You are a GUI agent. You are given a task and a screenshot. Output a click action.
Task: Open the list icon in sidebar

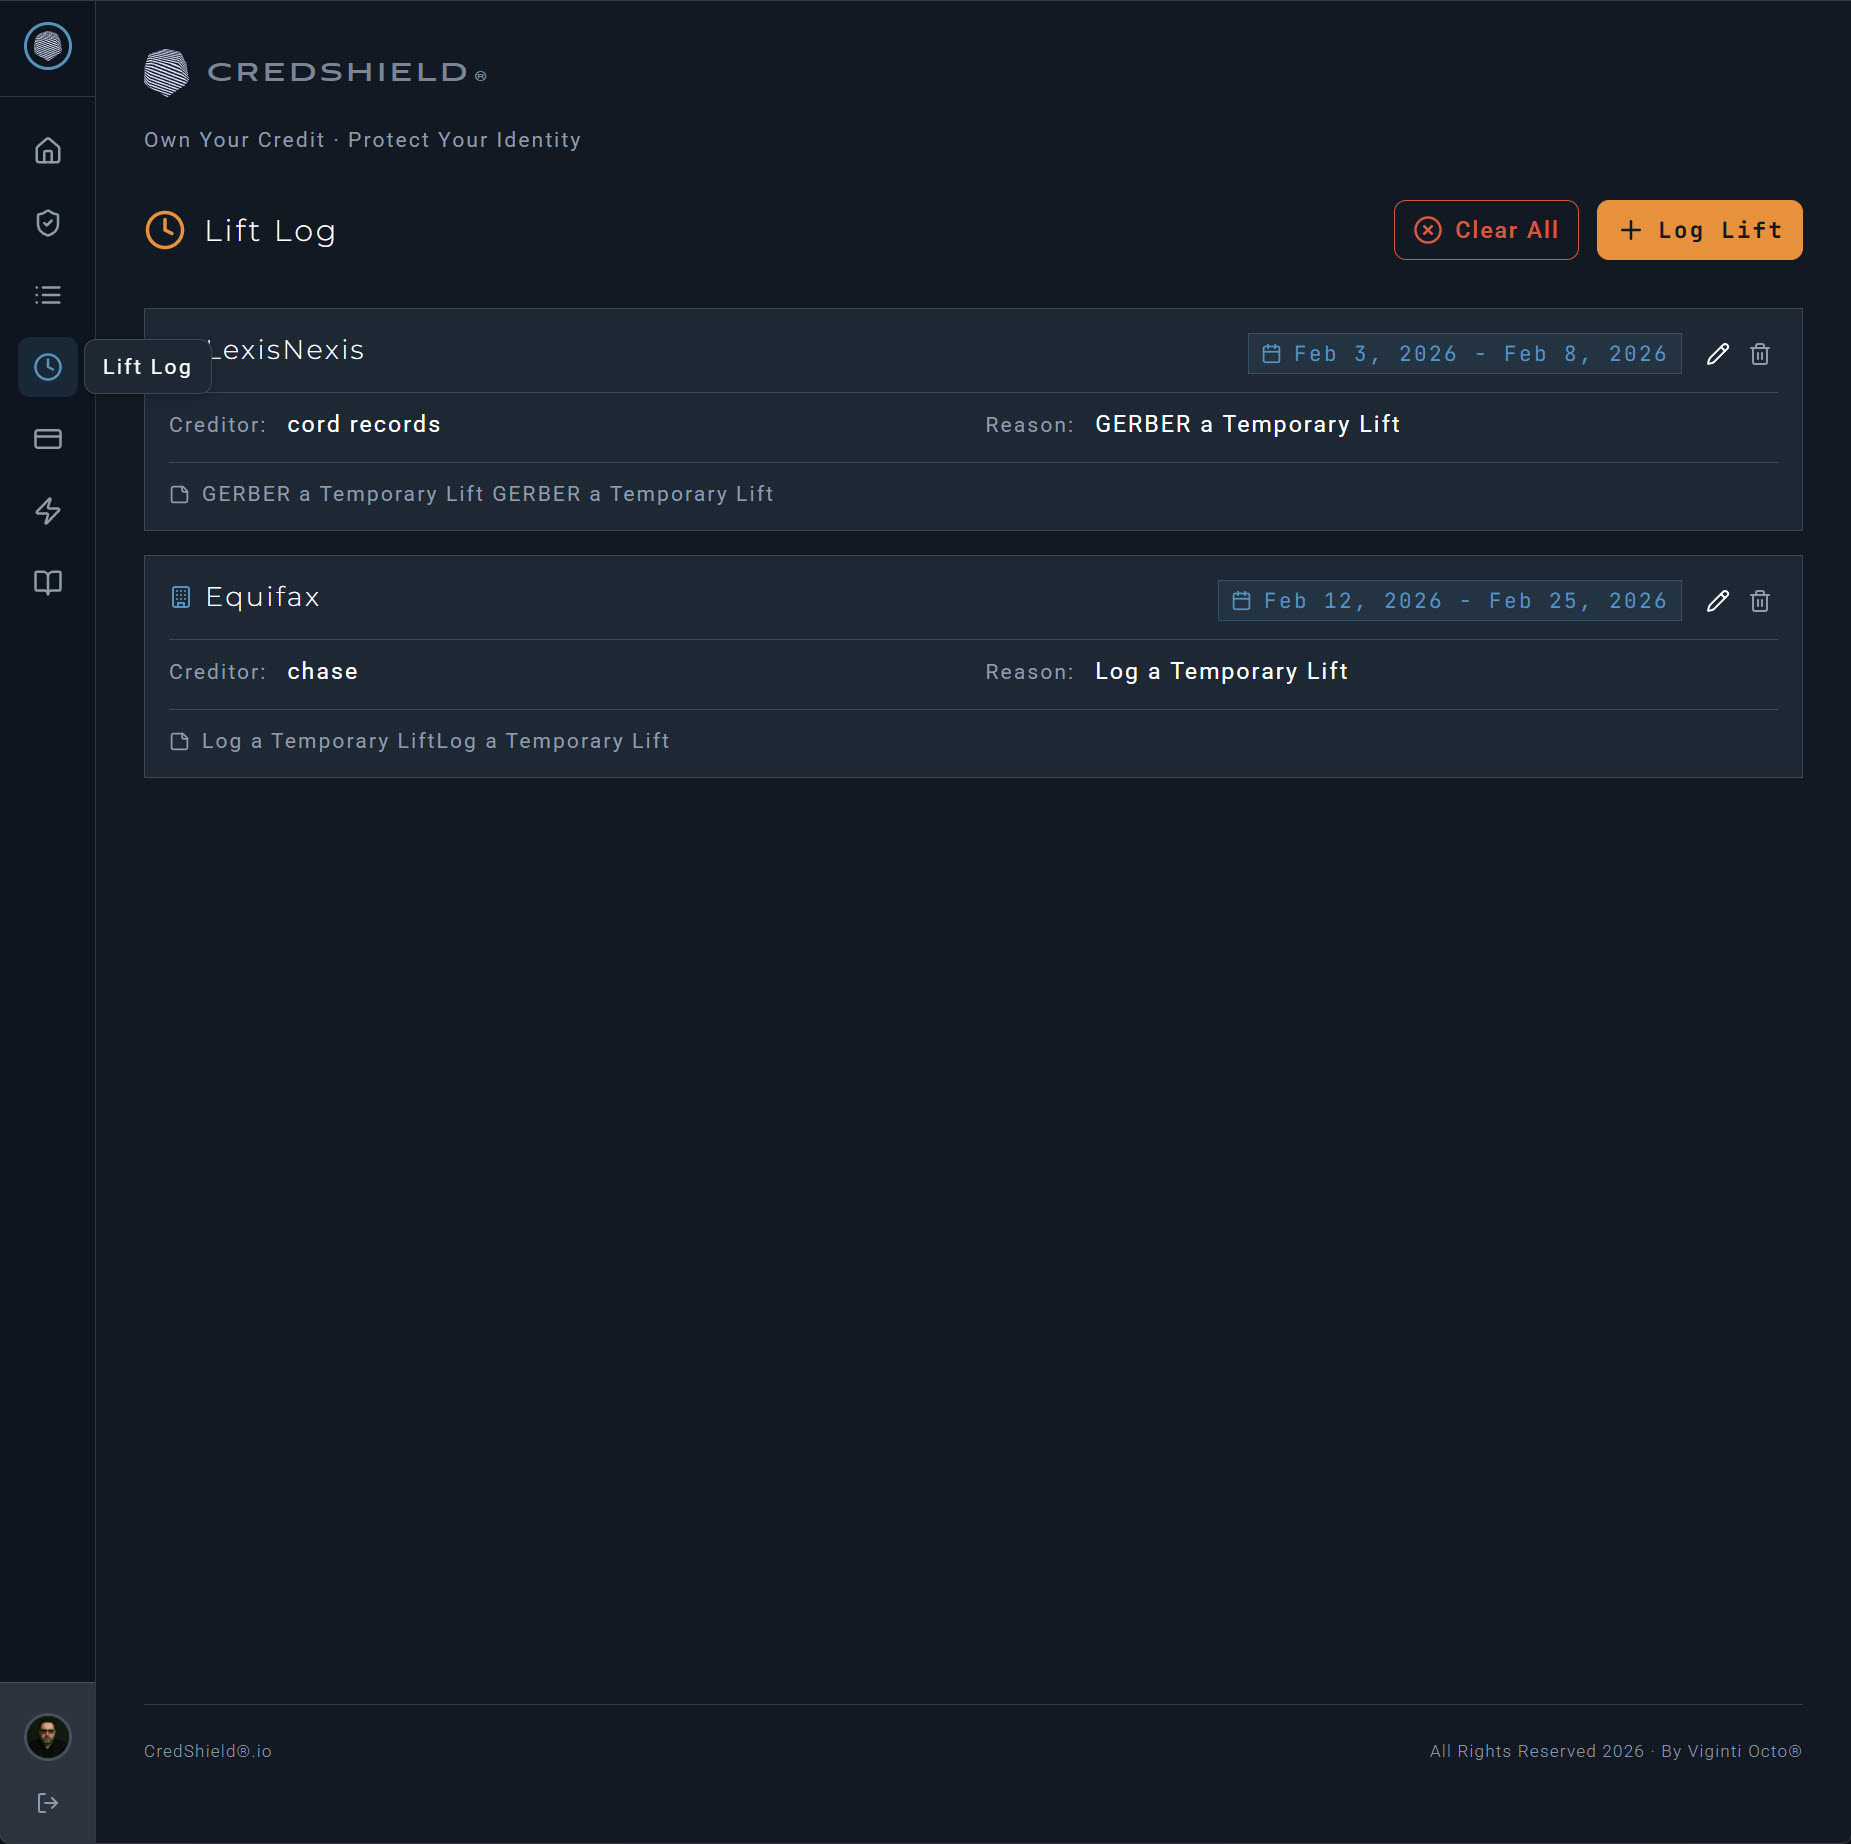[x=48, y=295]
